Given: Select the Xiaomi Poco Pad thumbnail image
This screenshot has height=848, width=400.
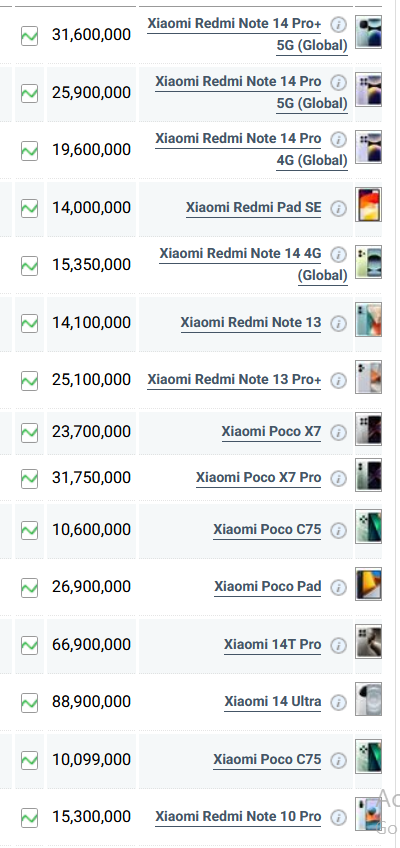Looking at the screenshot, I should point(368,584).
